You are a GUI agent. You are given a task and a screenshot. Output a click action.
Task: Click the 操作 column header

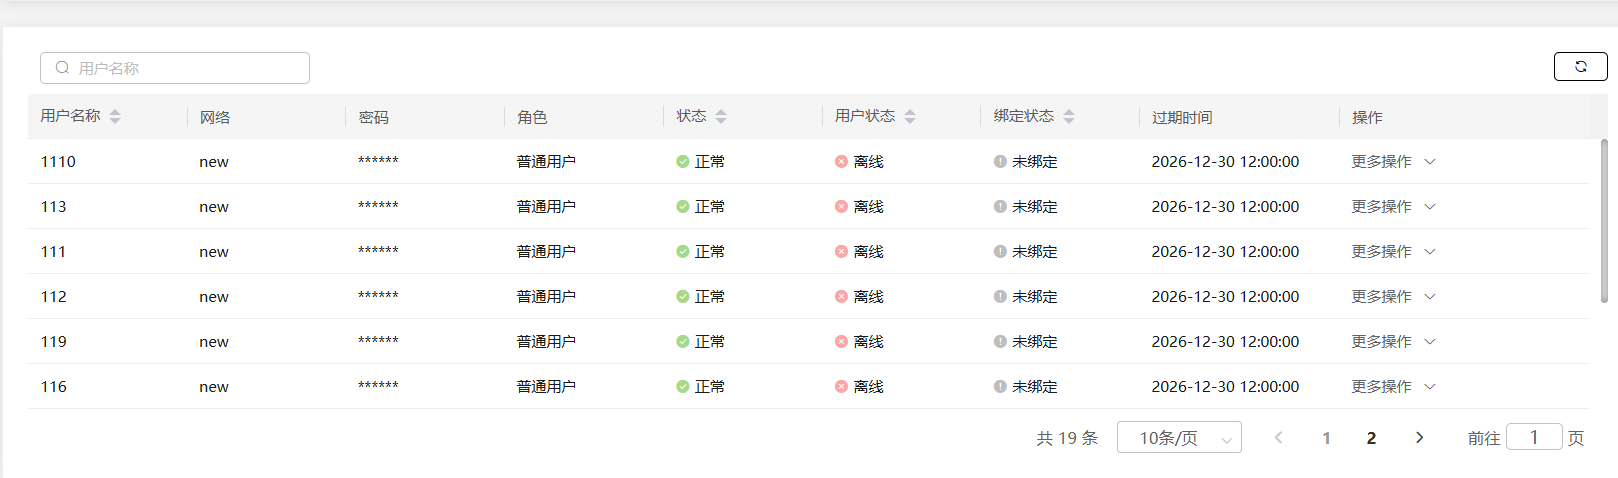(x=1367, y=117)
